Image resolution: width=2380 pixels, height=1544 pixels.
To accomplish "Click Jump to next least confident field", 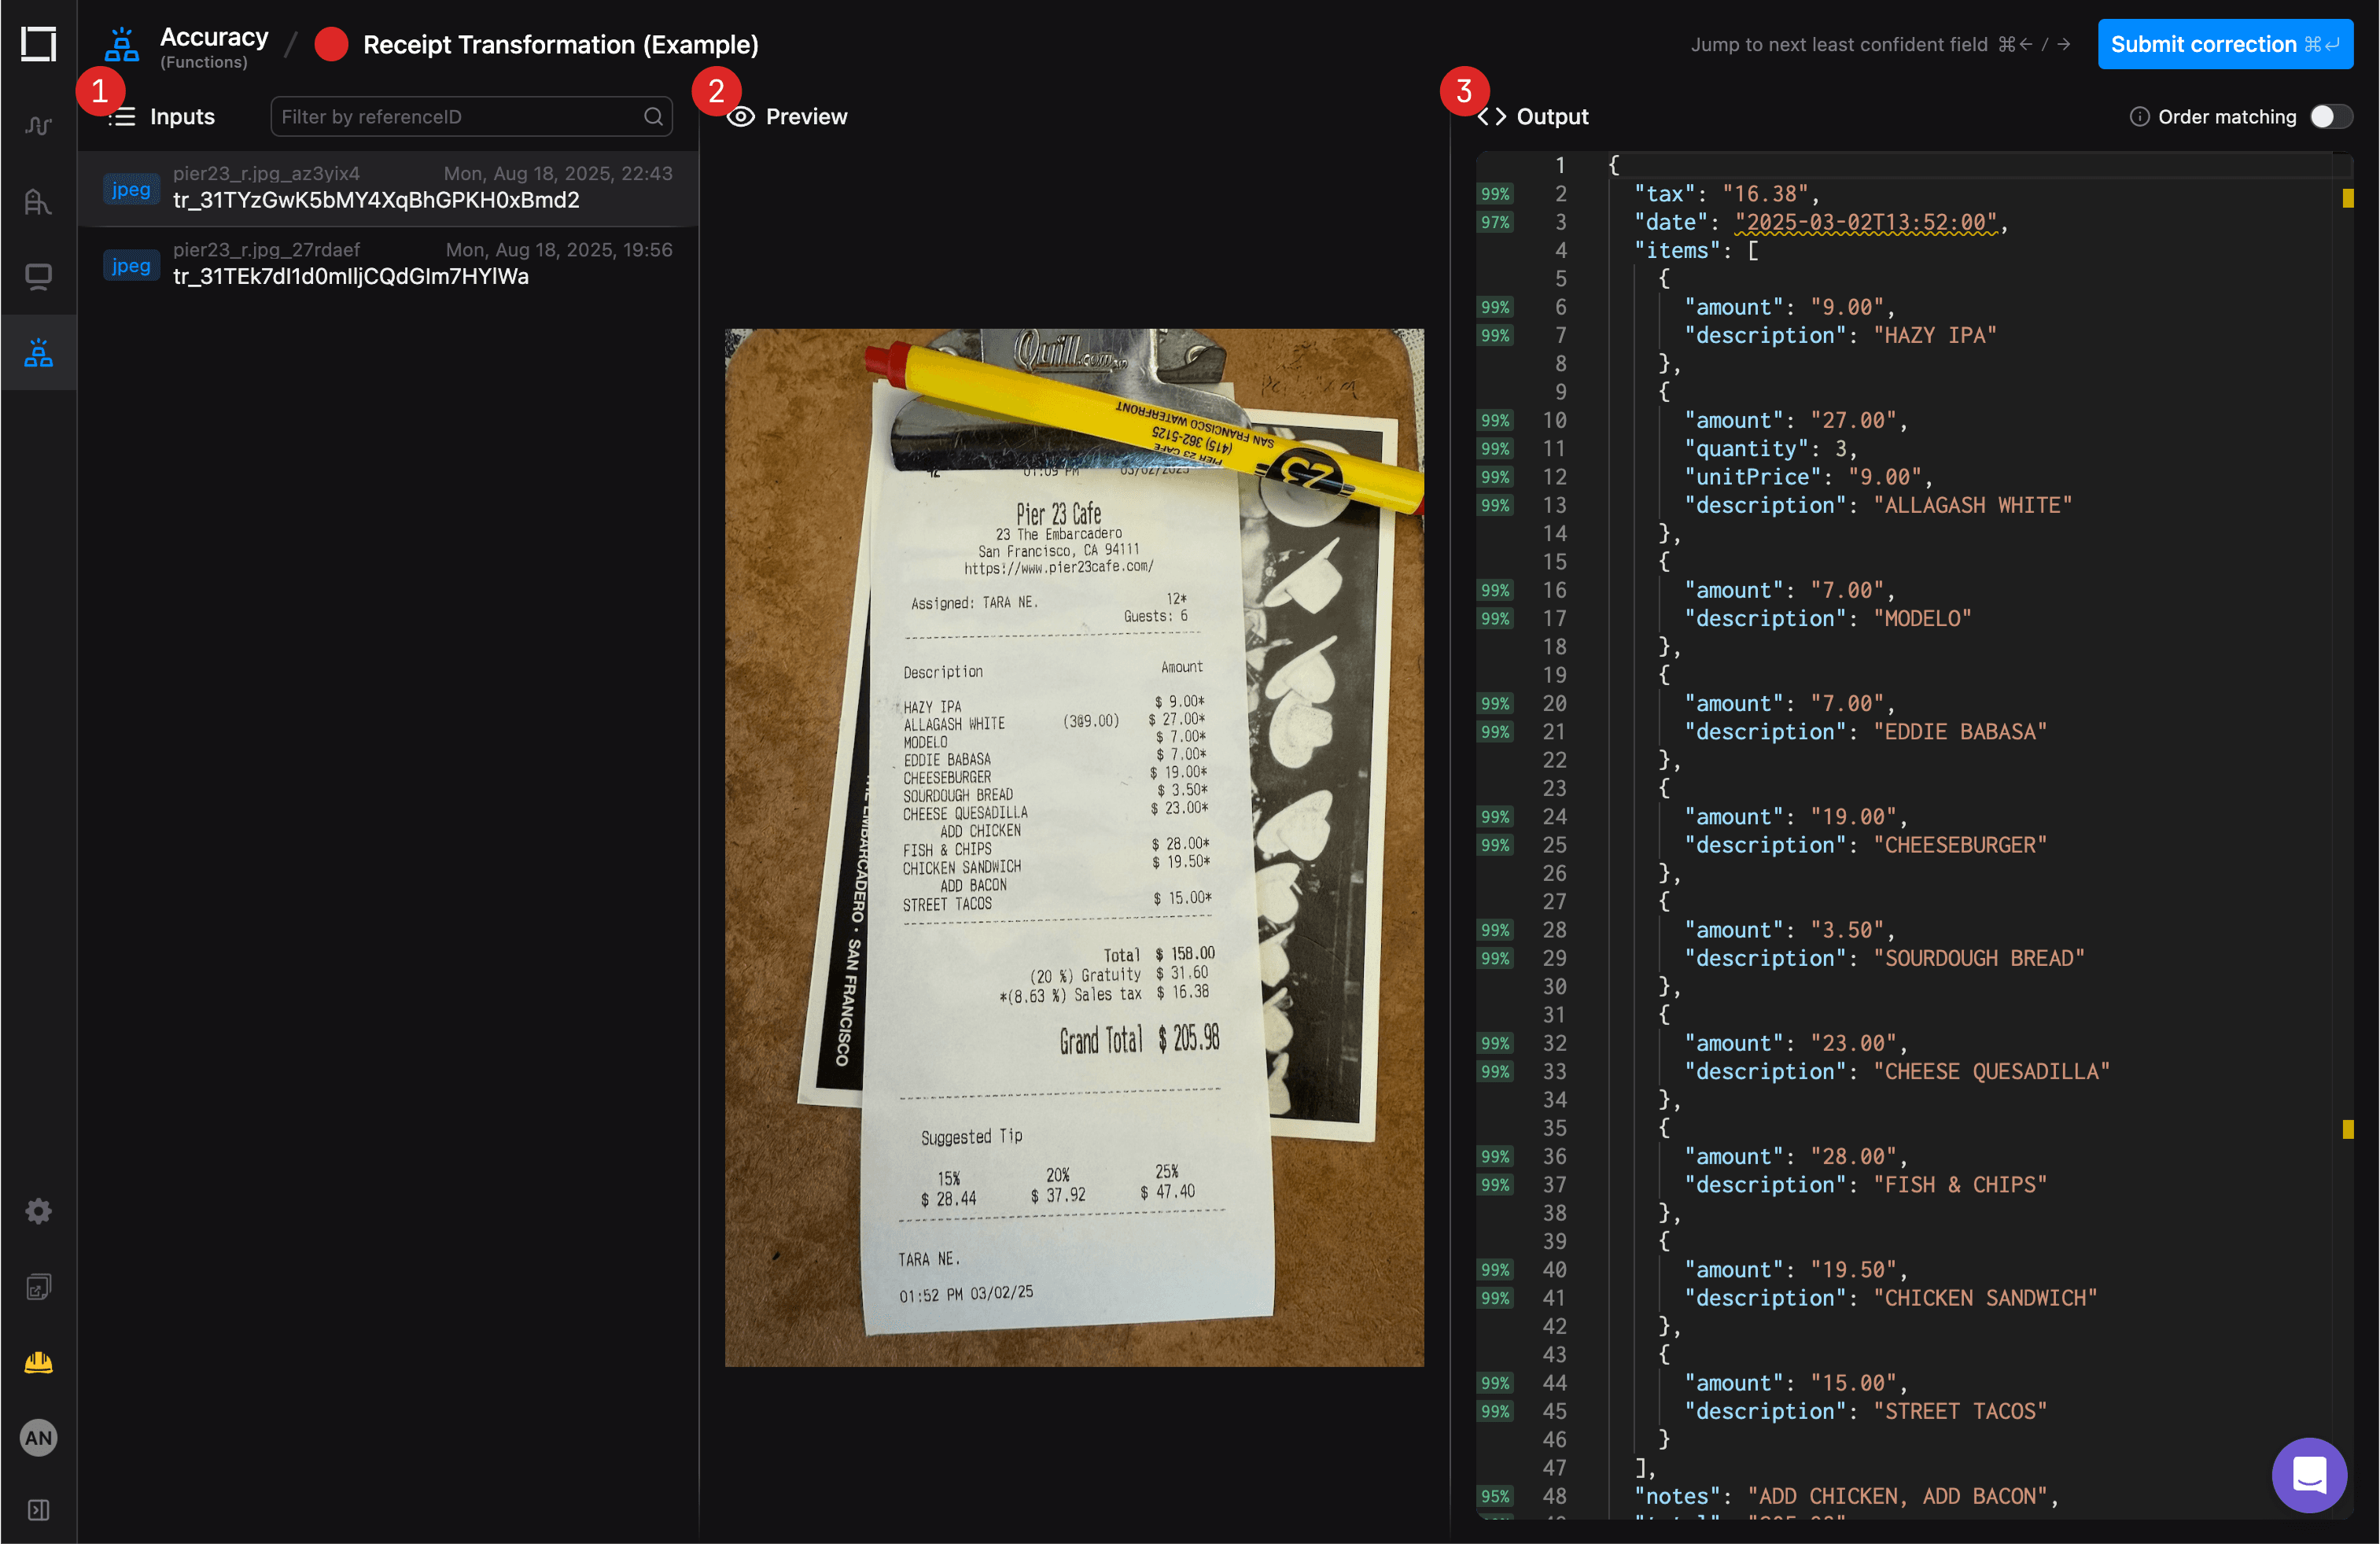I will pos(1839,44).
